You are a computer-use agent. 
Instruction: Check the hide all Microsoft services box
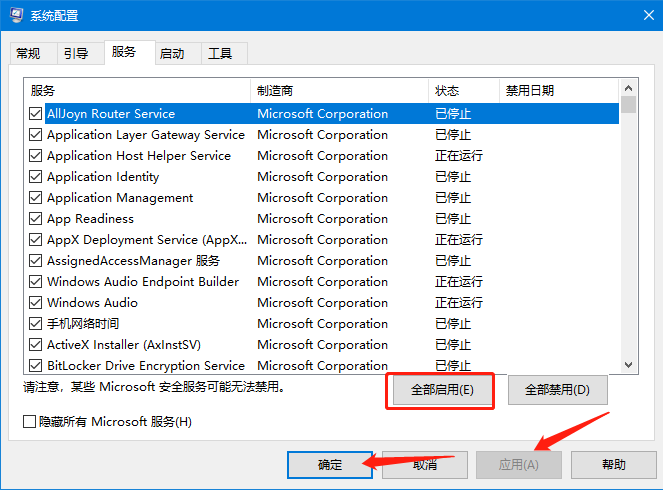(30, 422)
